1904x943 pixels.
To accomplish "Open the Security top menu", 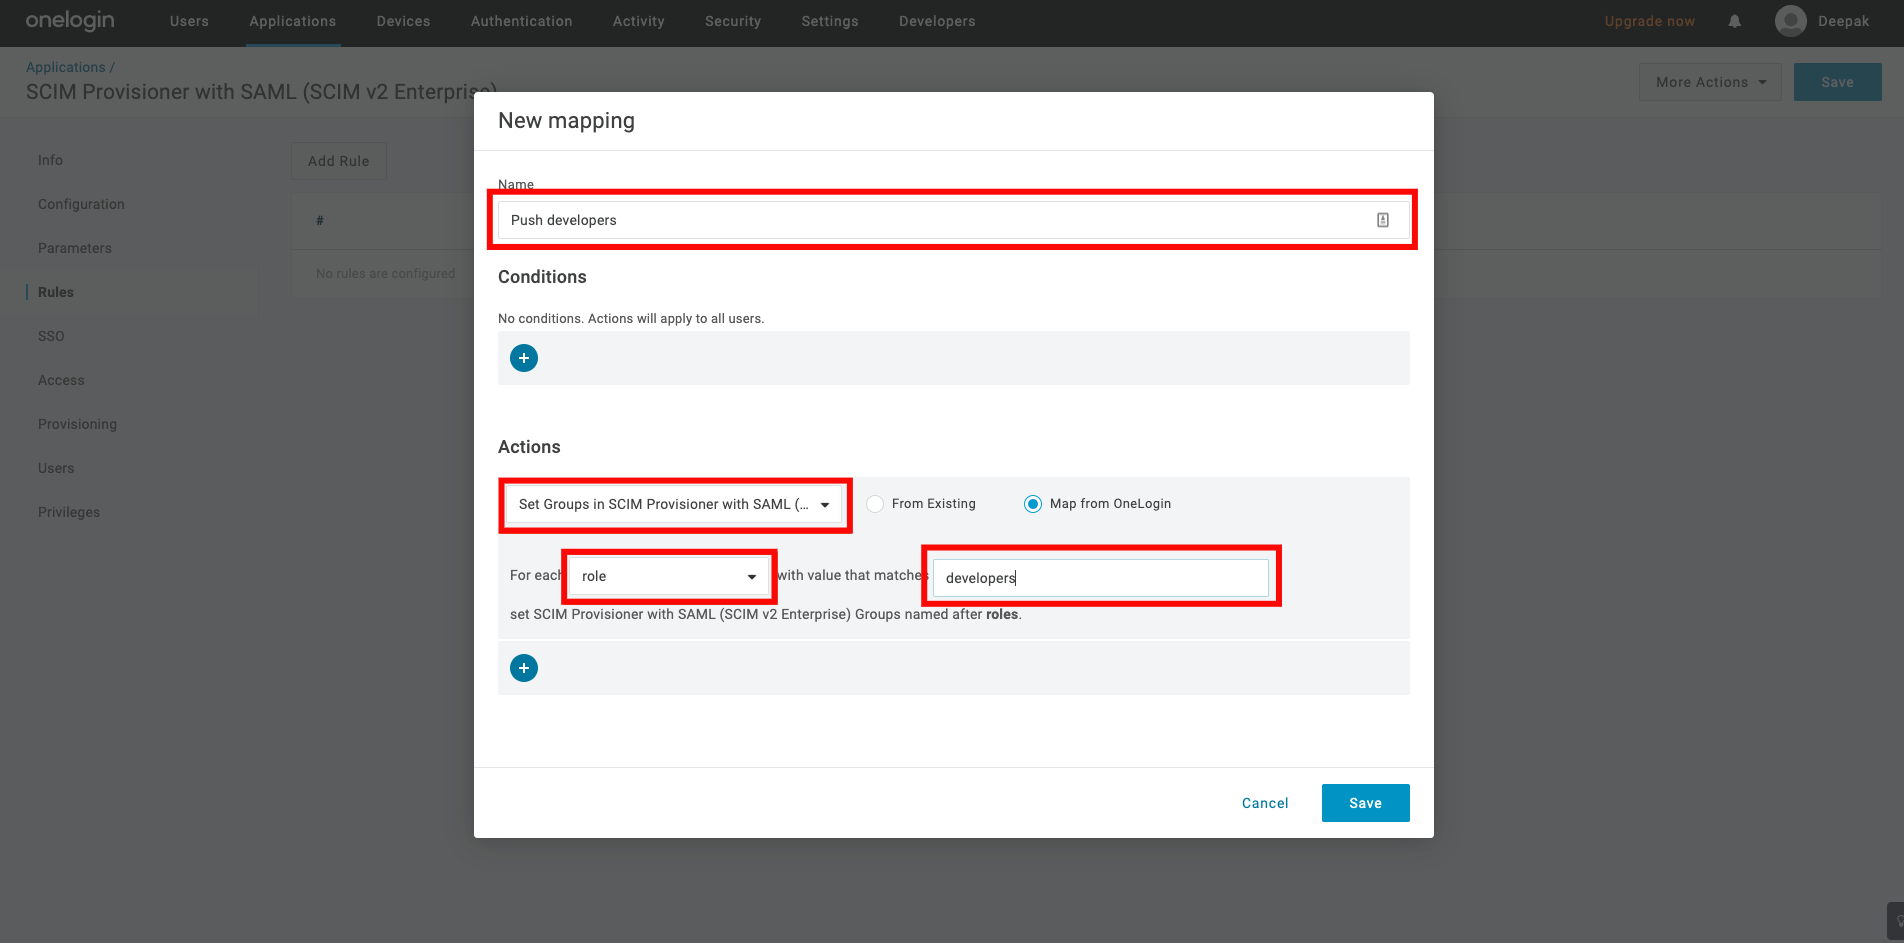I will (x=733, y=21).
